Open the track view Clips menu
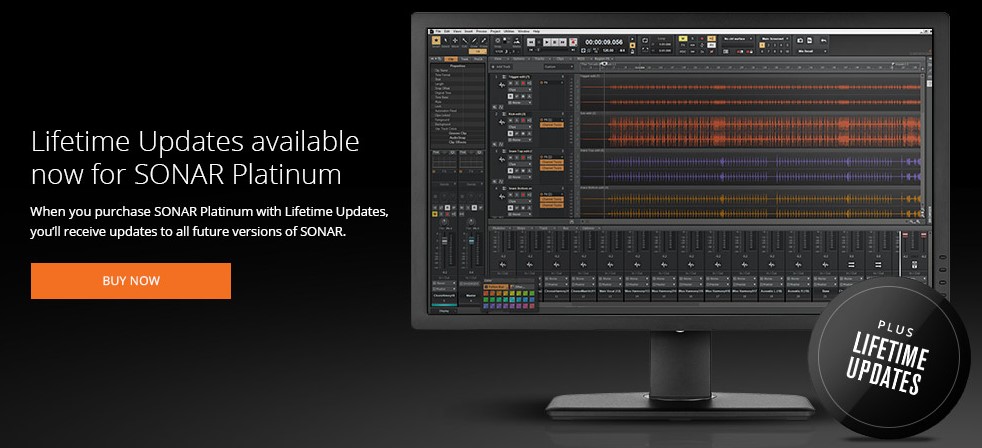 [563, 59]
